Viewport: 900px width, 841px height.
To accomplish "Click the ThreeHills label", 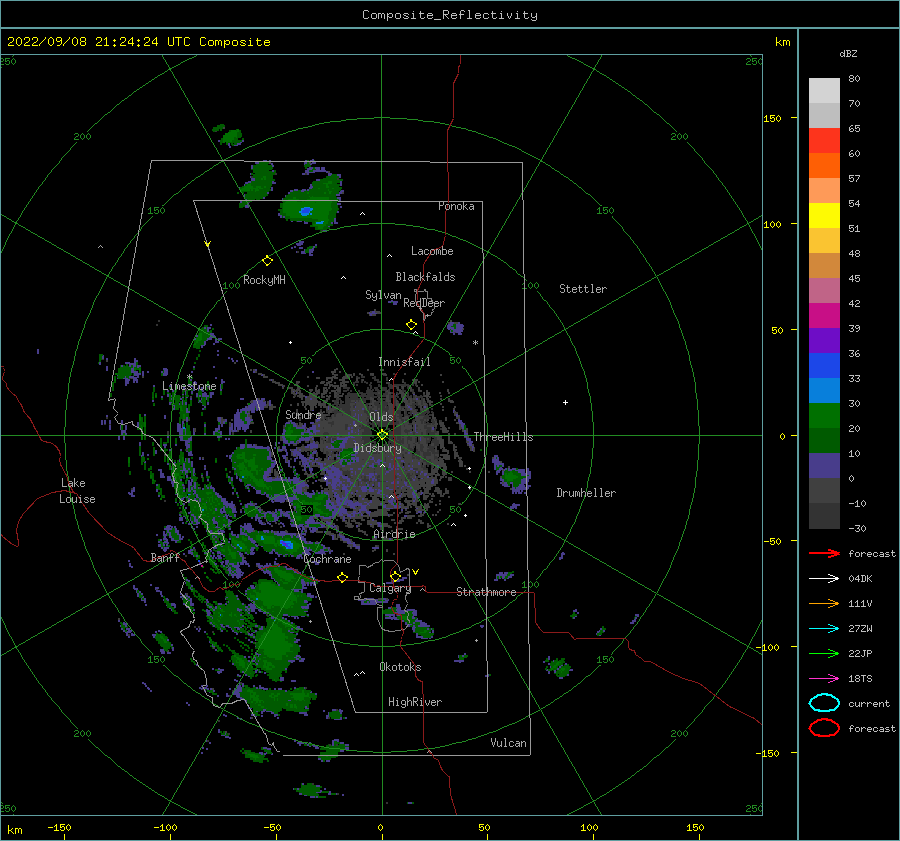I will click(x=503, y=437).
